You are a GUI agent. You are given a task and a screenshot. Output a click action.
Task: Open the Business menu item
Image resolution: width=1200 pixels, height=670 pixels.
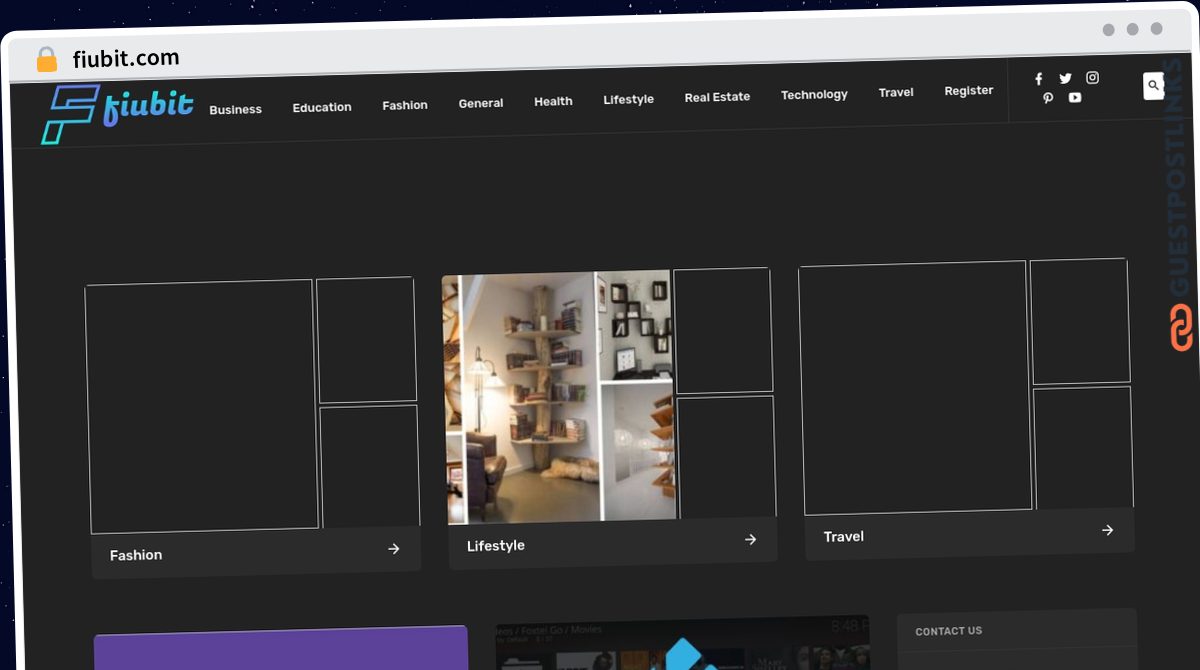[235, 109]
